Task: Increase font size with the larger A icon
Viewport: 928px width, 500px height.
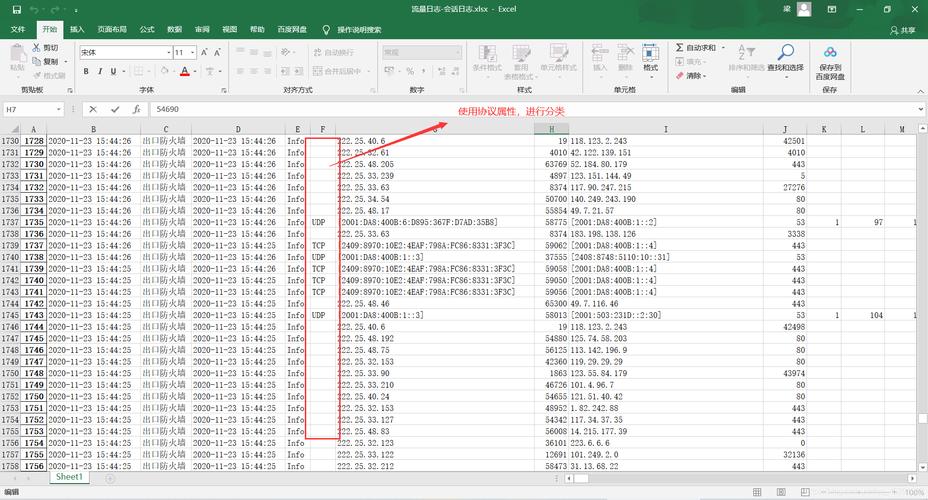Action: coord(204,53)
